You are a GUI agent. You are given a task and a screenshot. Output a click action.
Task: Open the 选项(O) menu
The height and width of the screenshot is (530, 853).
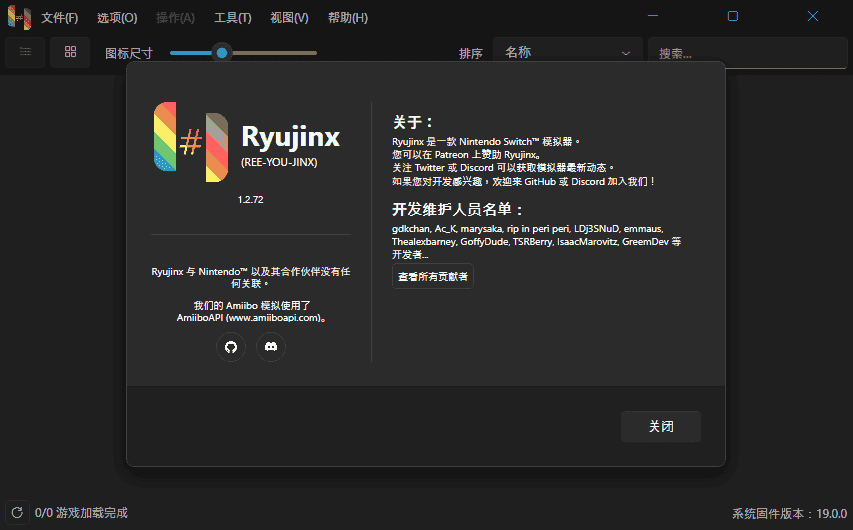[117, 18]
